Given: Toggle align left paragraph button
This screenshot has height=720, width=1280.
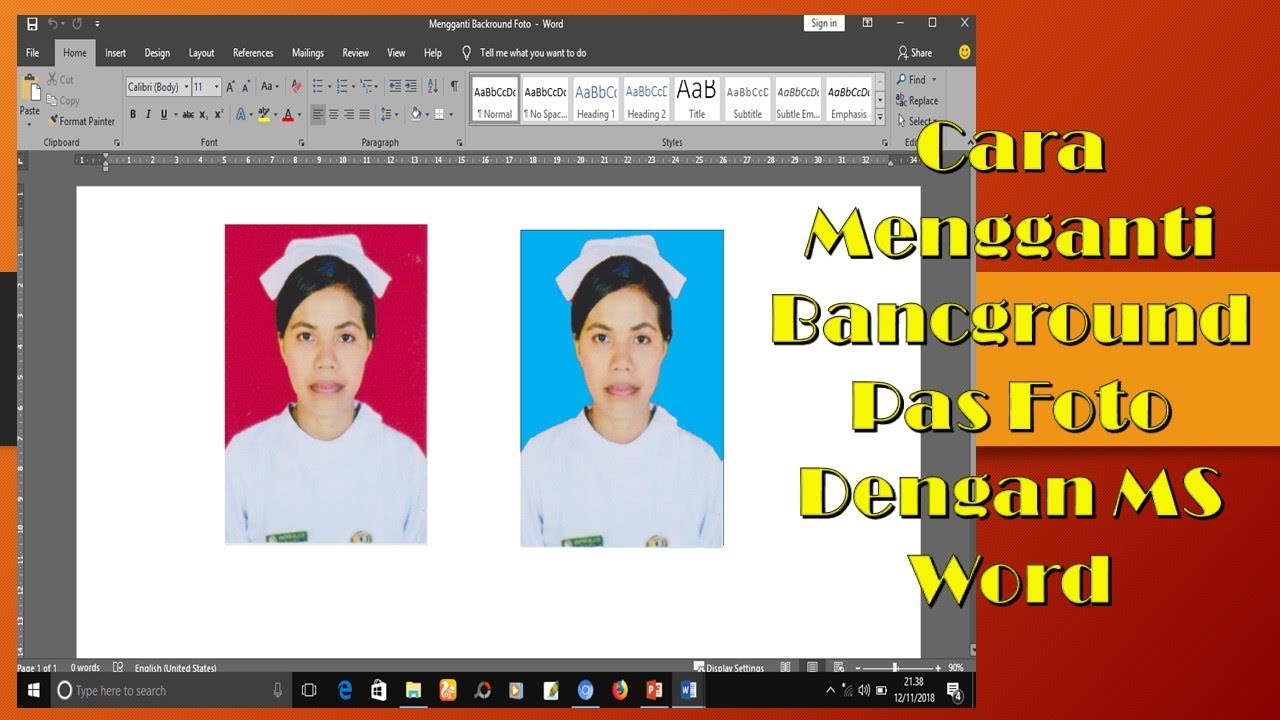Looking at the screenshot, I should click(x=318, y=115).
